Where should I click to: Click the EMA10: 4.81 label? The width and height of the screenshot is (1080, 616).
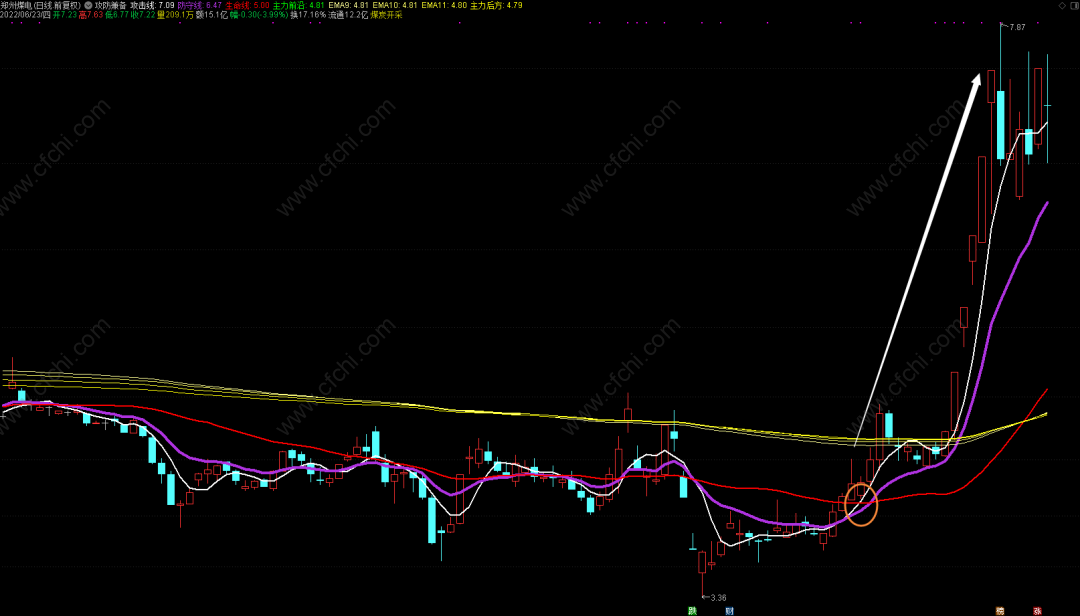(x=395, y=6)
